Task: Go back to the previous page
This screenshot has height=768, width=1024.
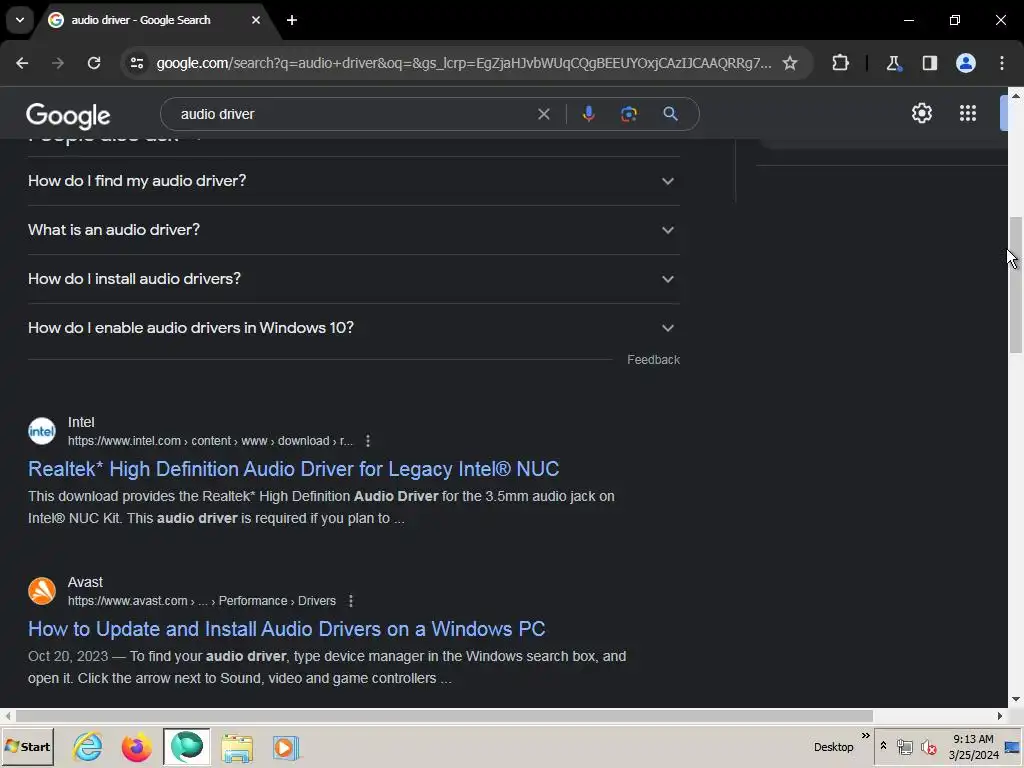Action: (x=22, y=63)
